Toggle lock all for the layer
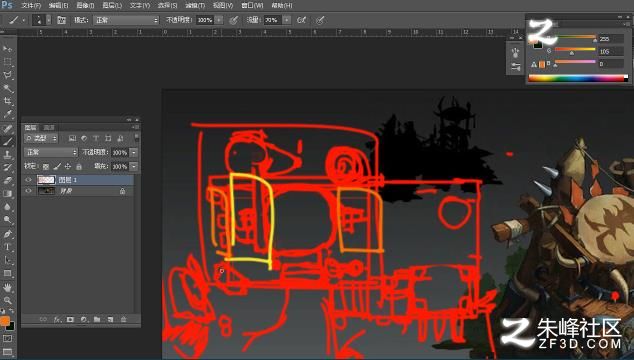This screenshot has height=360, width=634. (79, 166)
